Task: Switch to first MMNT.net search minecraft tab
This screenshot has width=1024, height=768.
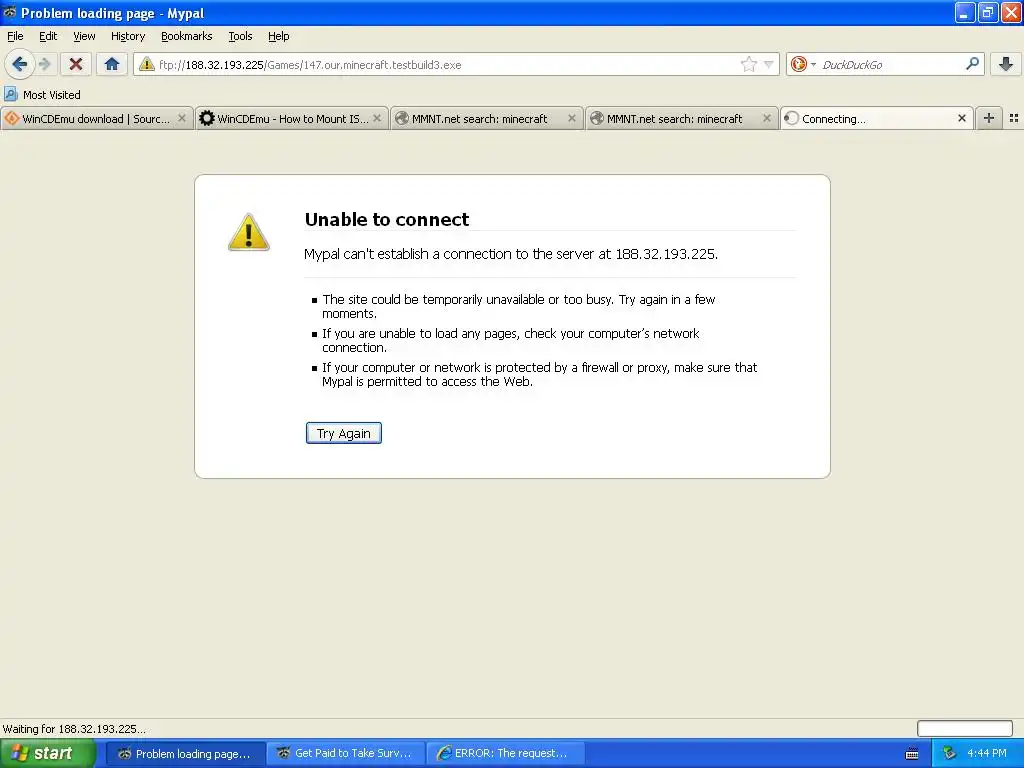Action: (487, 119)
